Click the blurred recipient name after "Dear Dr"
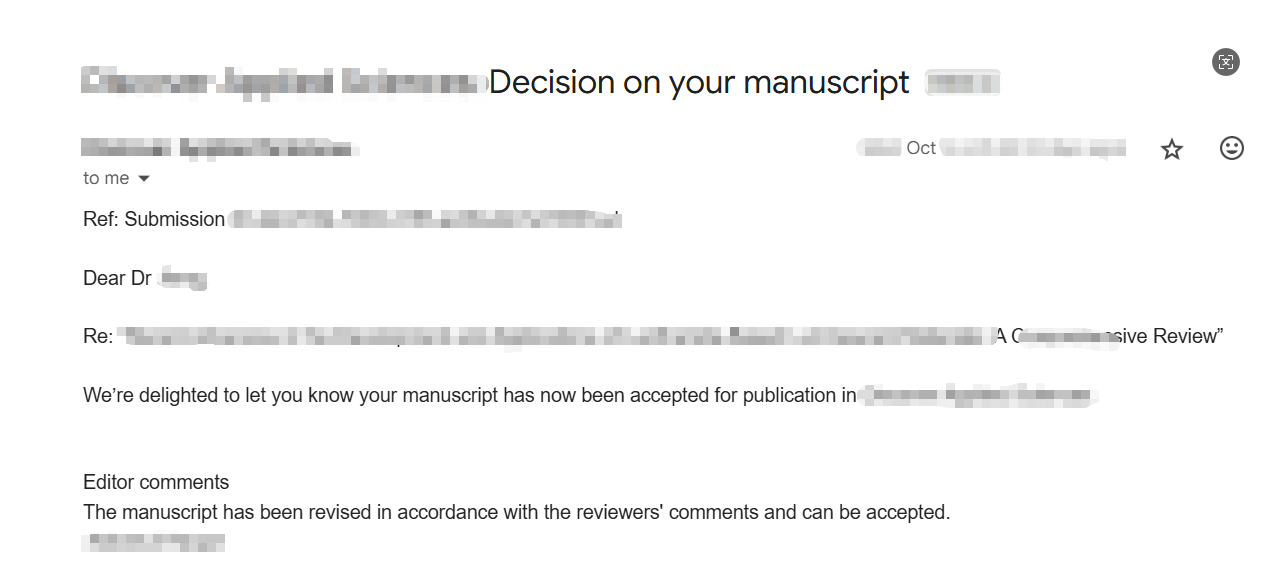 tap(183, 278)
